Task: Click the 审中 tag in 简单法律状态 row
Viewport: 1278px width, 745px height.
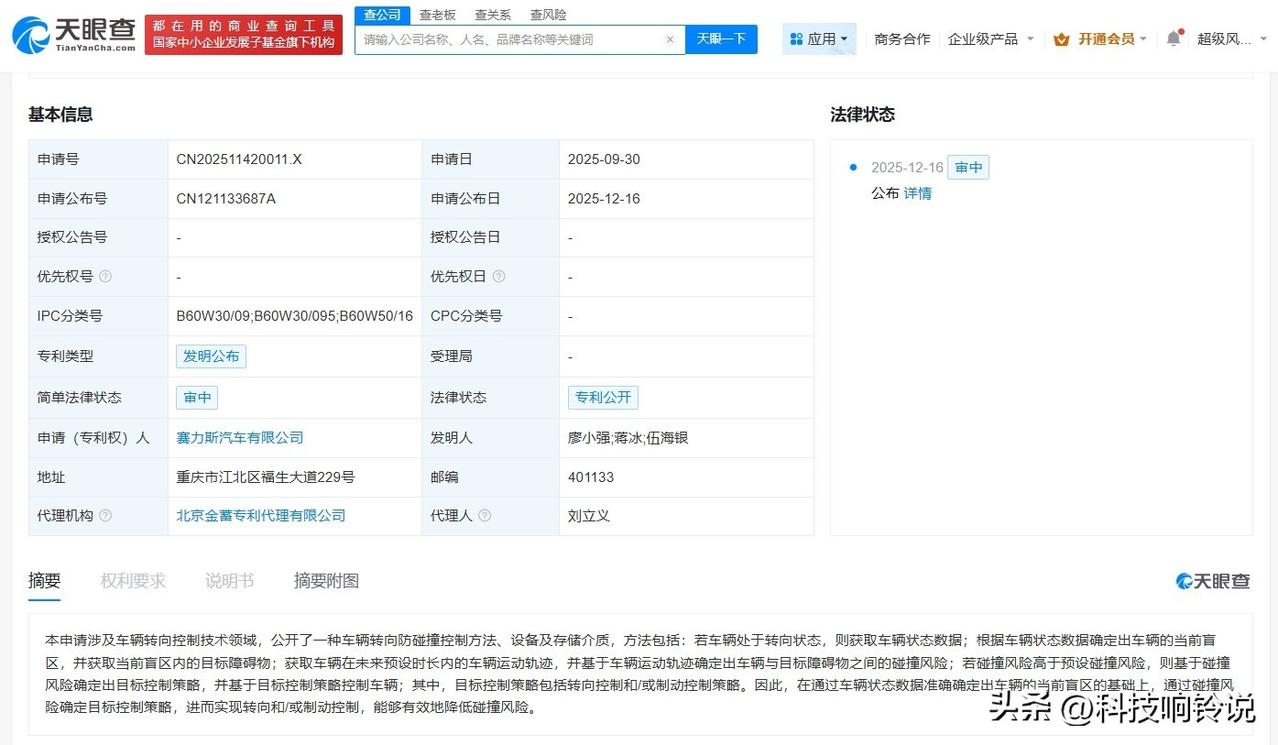Action: 197,397
